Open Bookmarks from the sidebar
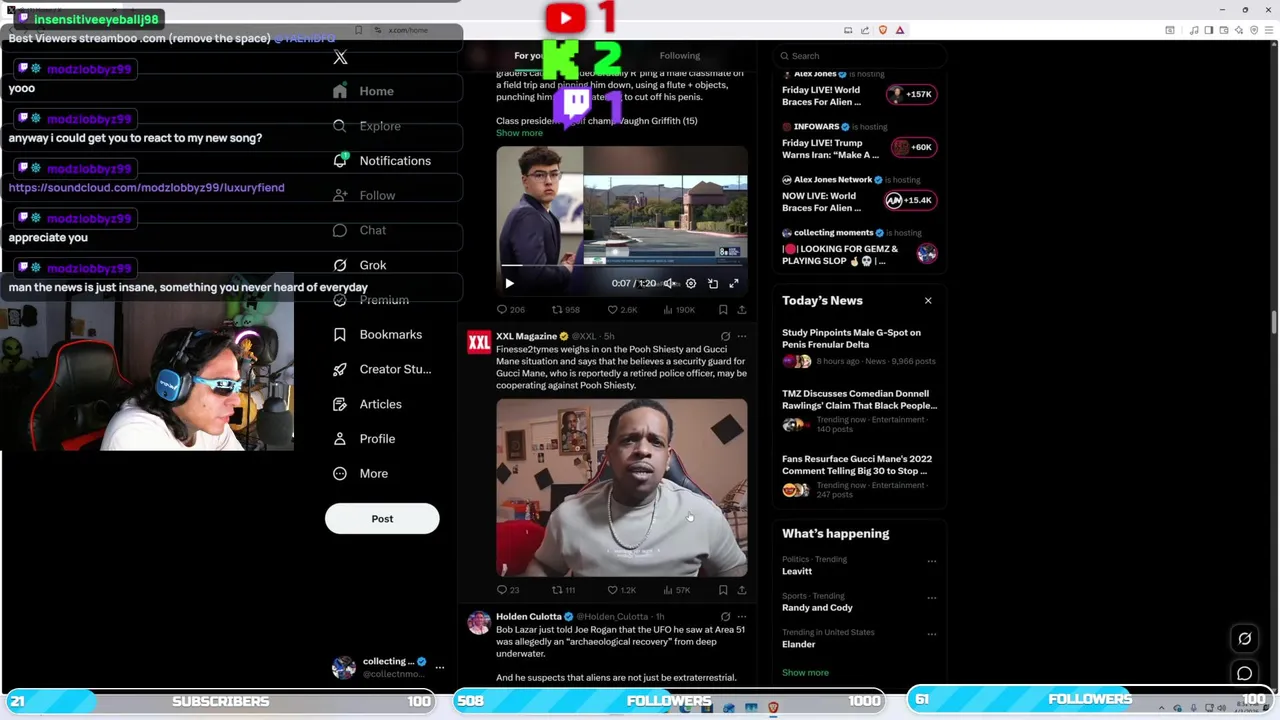Screen dimensions: 1280x720 378,334
